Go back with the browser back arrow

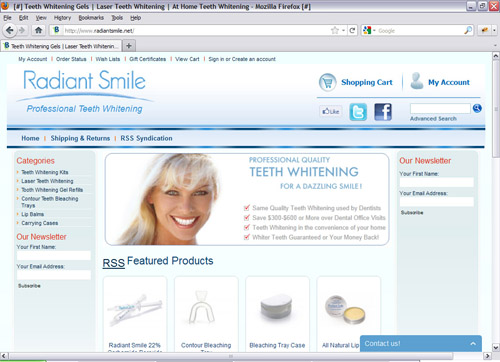pyautogui.click(x=9, y=30)
